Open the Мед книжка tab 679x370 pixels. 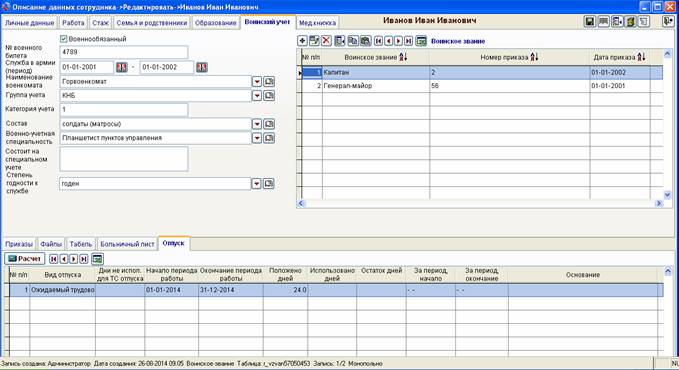pyautogui.click(x=317, y=23)
